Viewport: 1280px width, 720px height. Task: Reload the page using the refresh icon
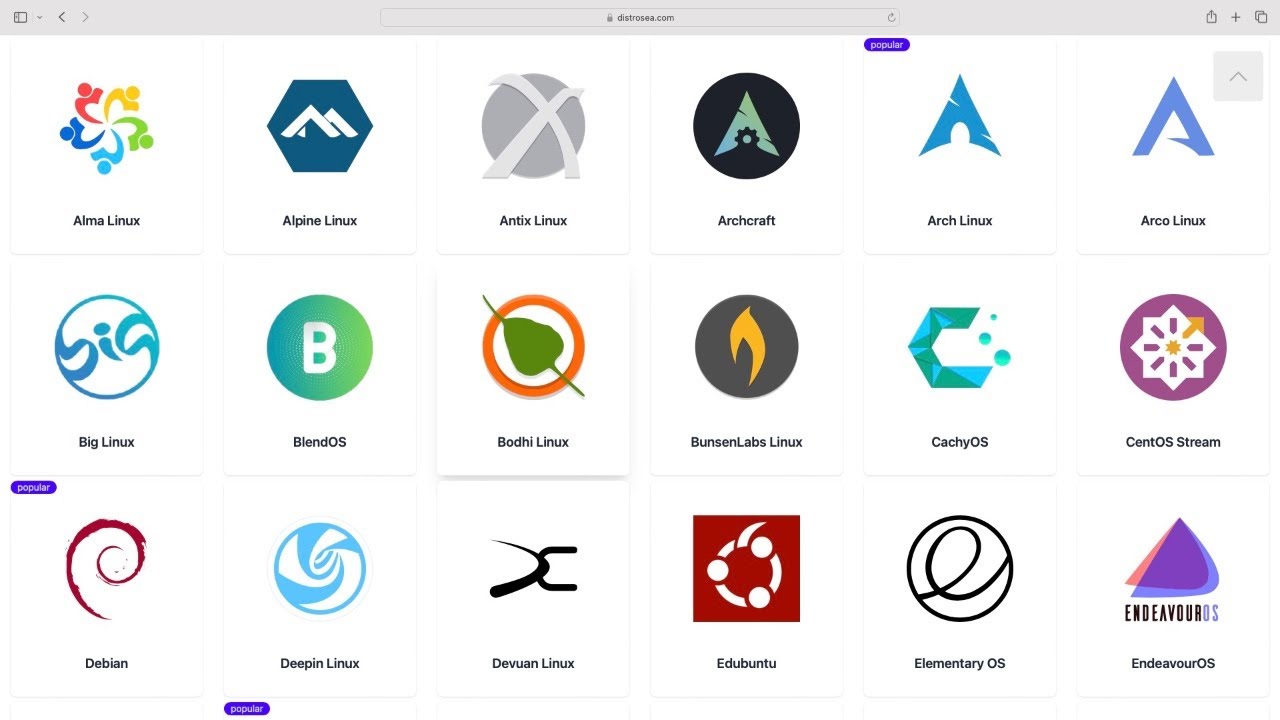coord(891,17)
